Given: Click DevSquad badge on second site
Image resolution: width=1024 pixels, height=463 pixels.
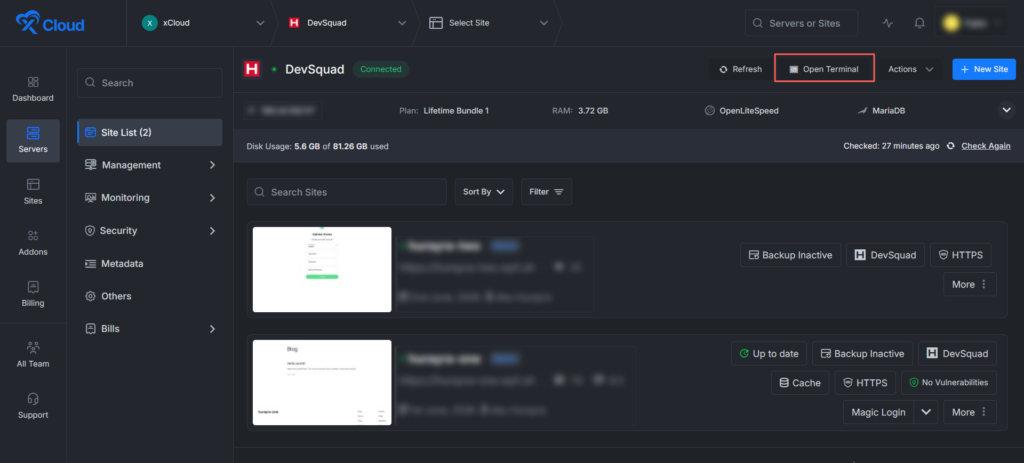Looking at the screenshot, I should pos(957,353).
